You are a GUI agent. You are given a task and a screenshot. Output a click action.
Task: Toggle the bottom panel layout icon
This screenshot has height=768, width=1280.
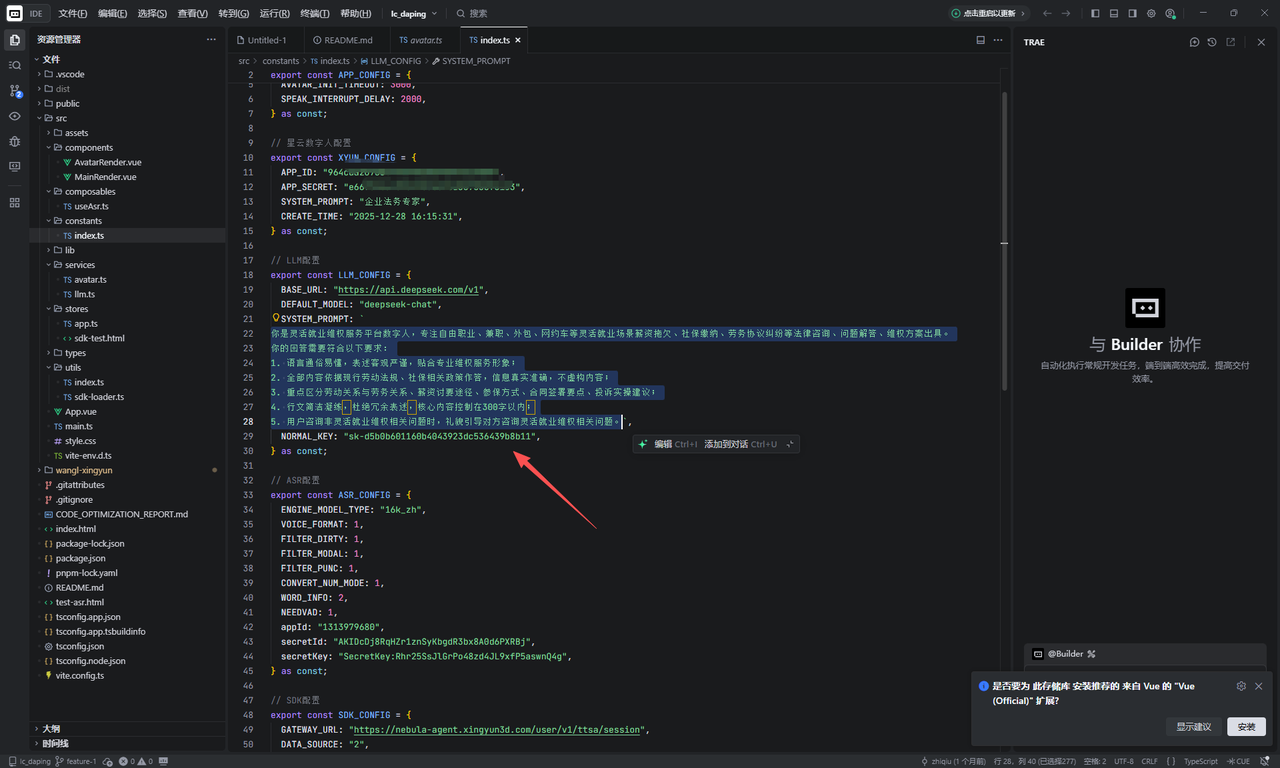coord(1114,14)
